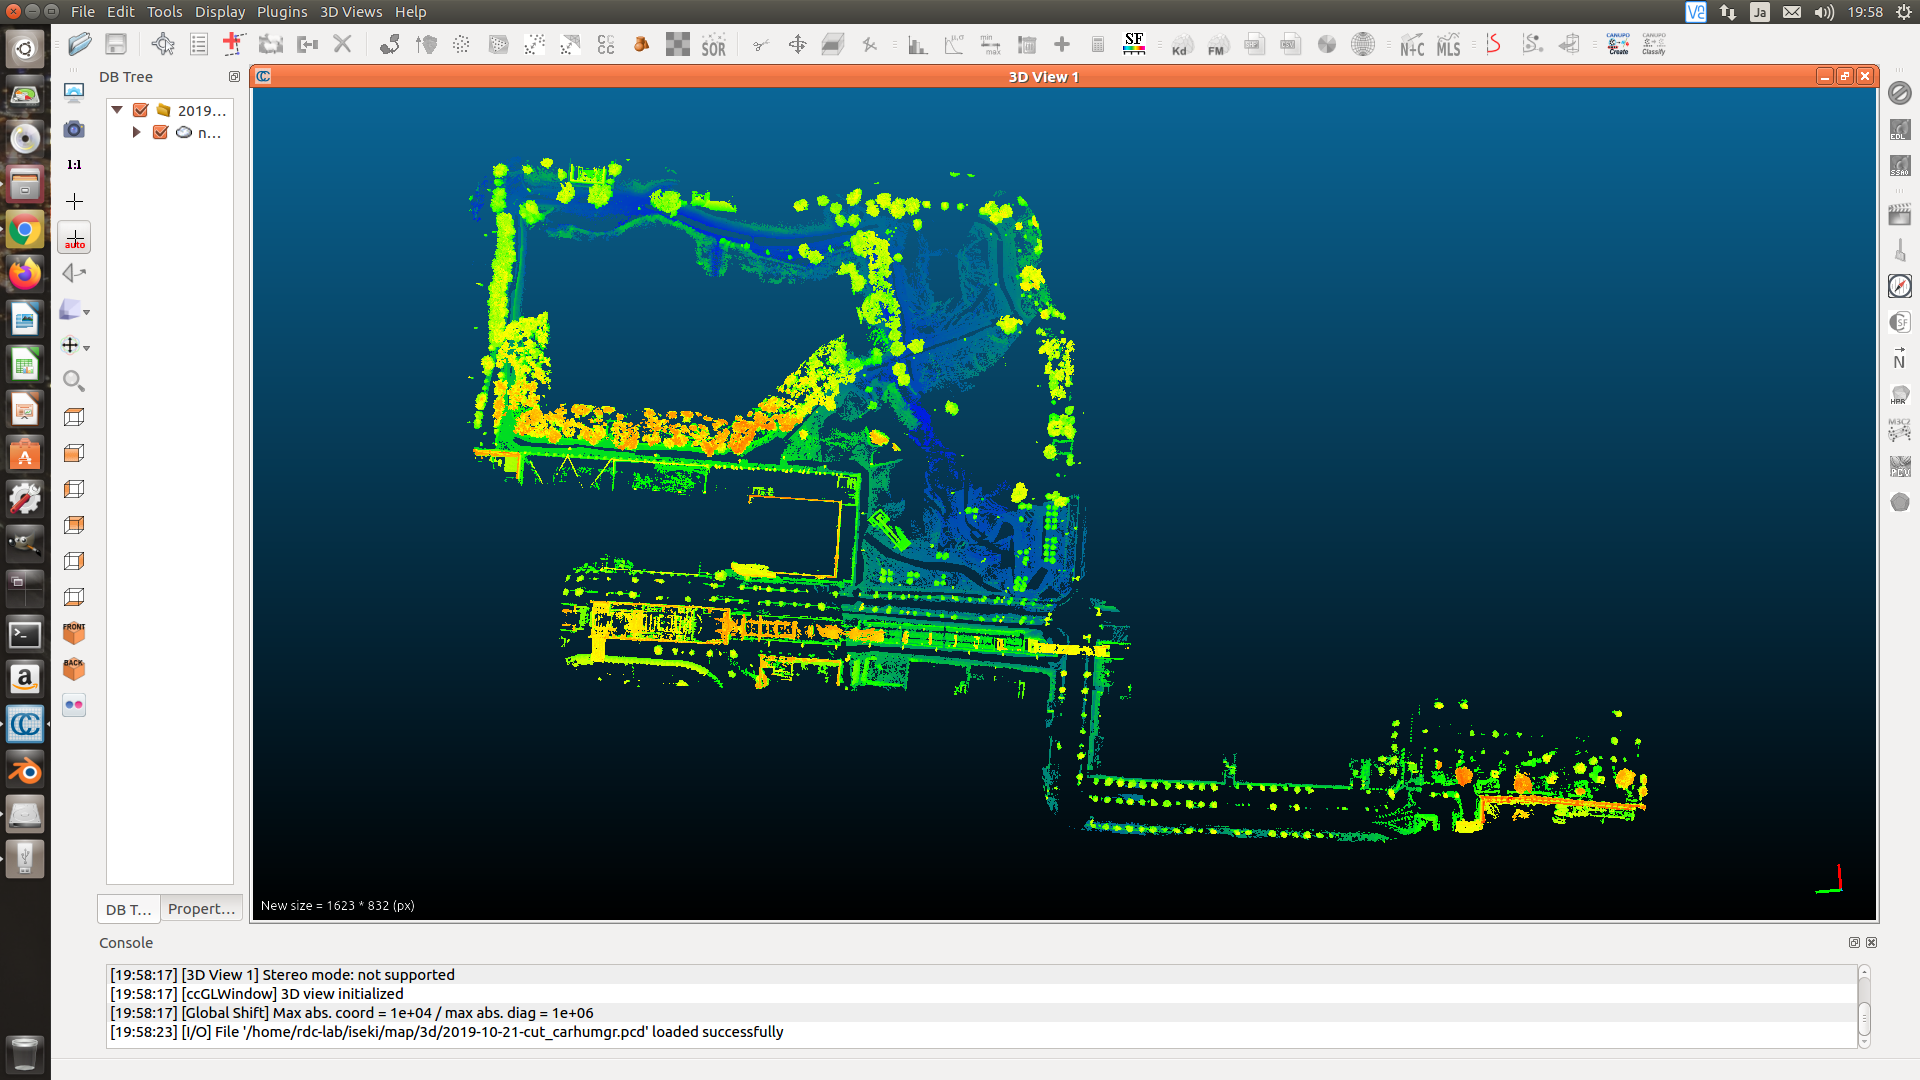Screen dimensions: 1920x1080
Task: Click the Zoom magnifier icon in sidebar
Action: [x=74, y=381]
